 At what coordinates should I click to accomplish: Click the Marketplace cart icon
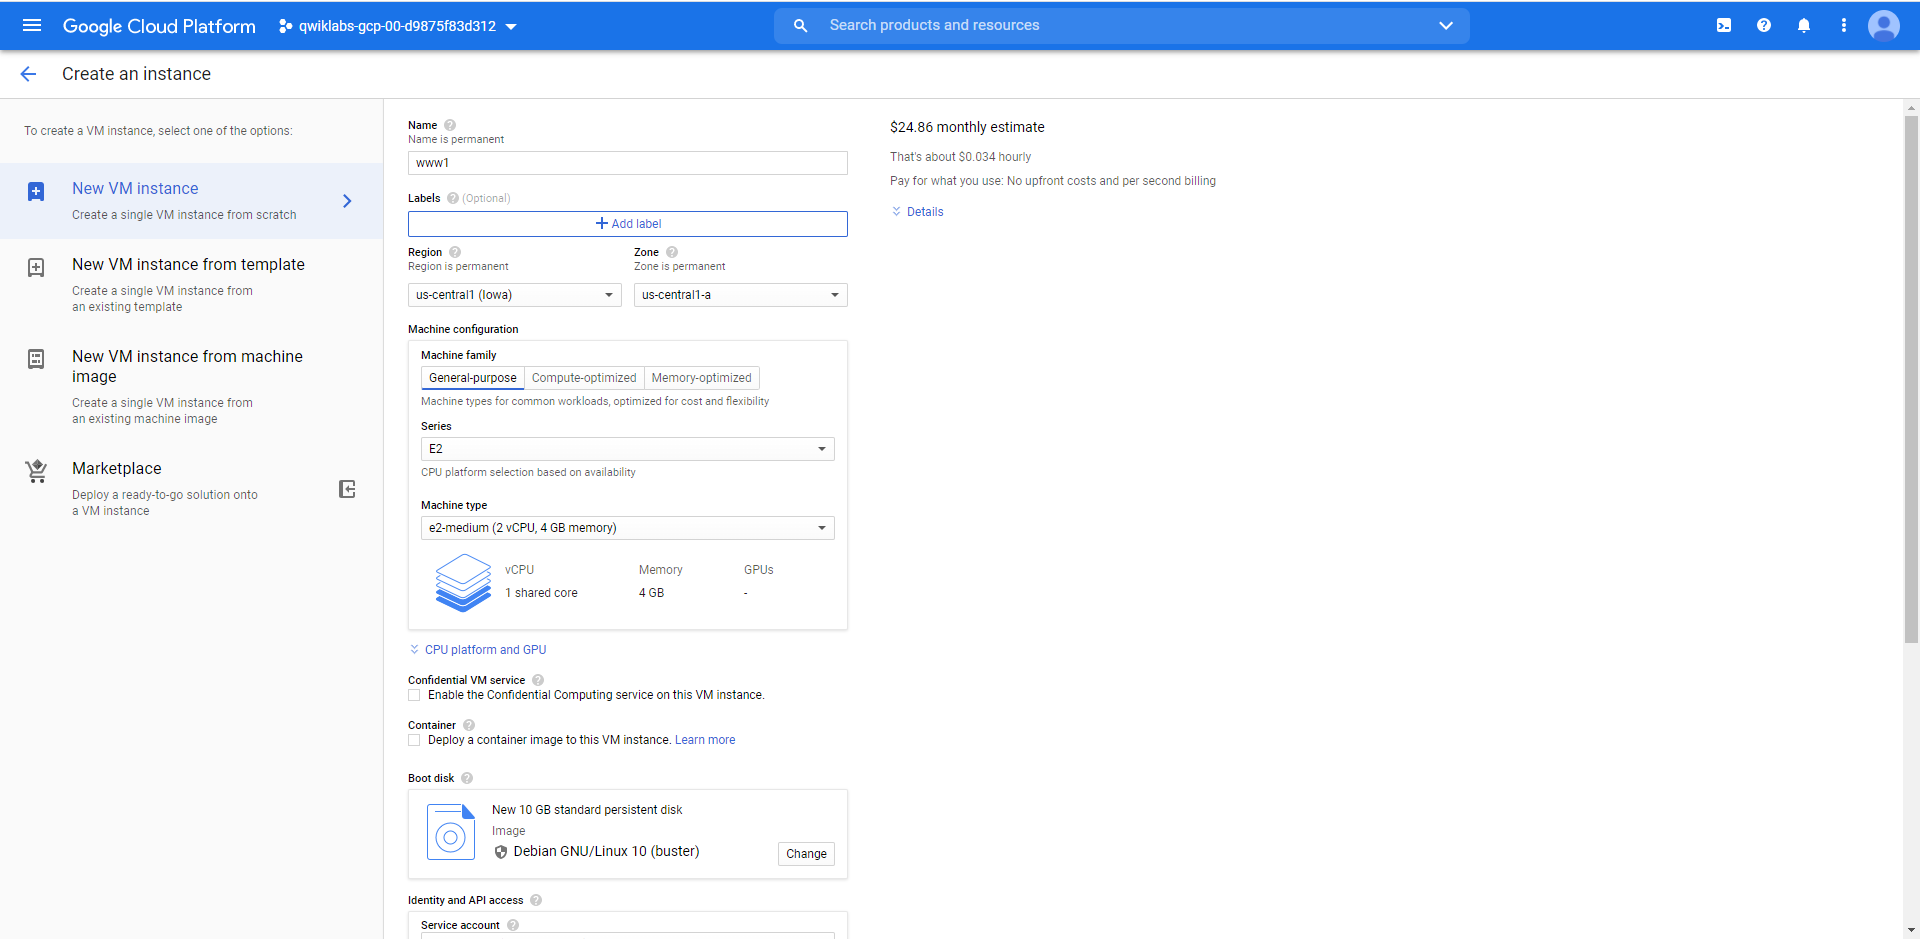click(x=36, y=471)
